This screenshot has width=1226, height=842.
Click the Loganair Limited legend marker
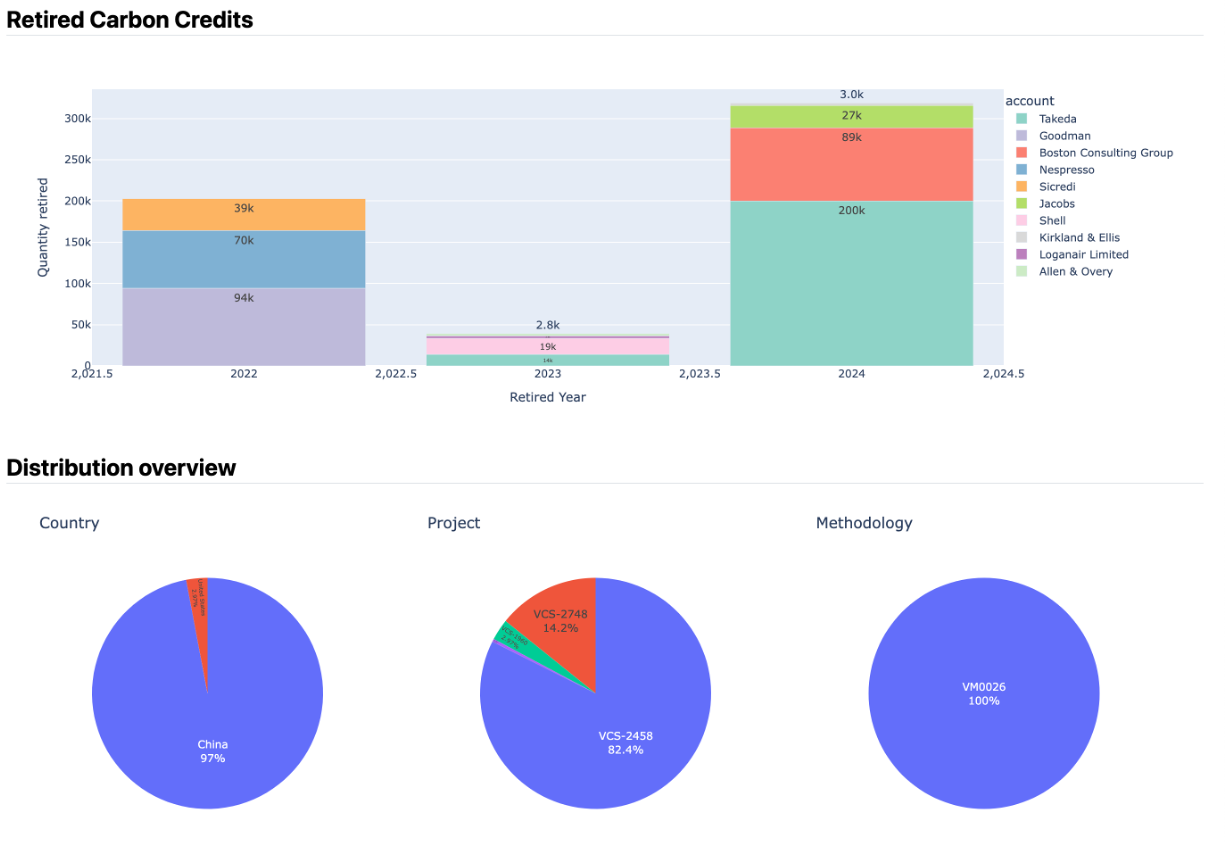(x=1021, y=255)
